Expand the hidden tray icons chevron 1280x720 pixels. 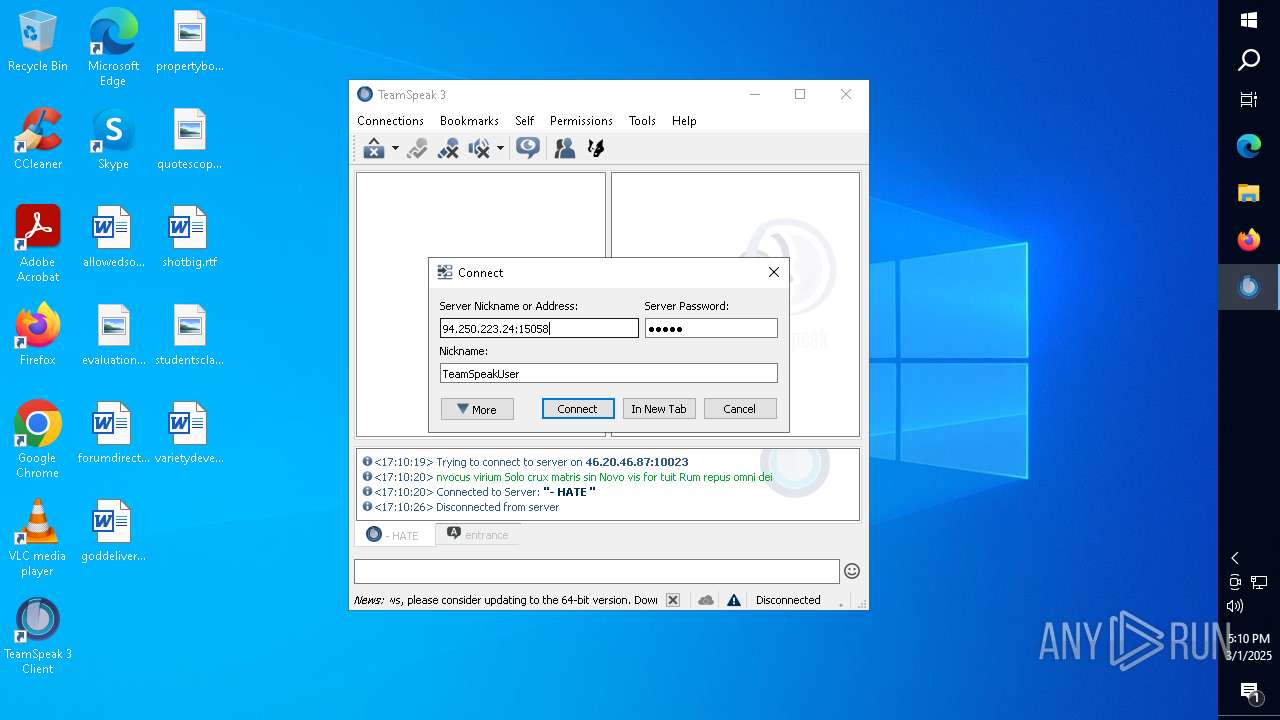(1235, 558)
